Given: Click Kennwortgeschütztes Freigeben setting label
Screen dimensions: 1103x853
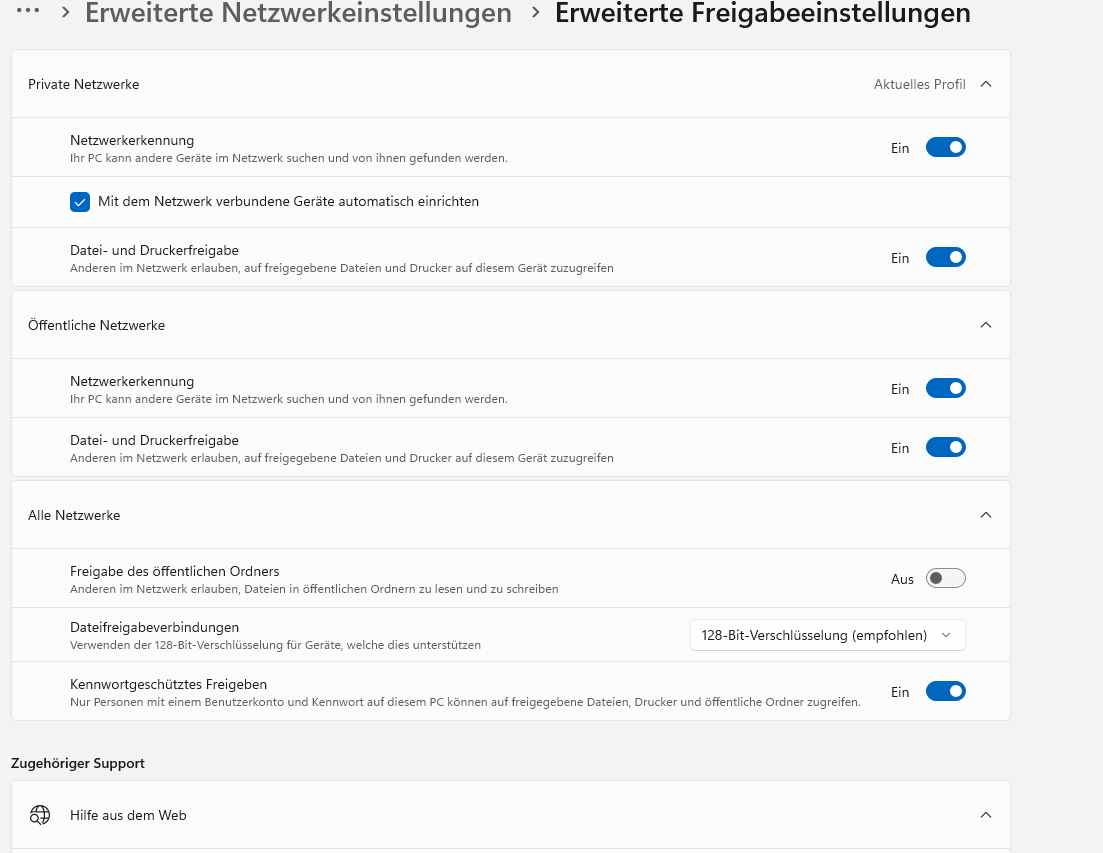Looking at the screenshot, I should click(x=168, y=684).
